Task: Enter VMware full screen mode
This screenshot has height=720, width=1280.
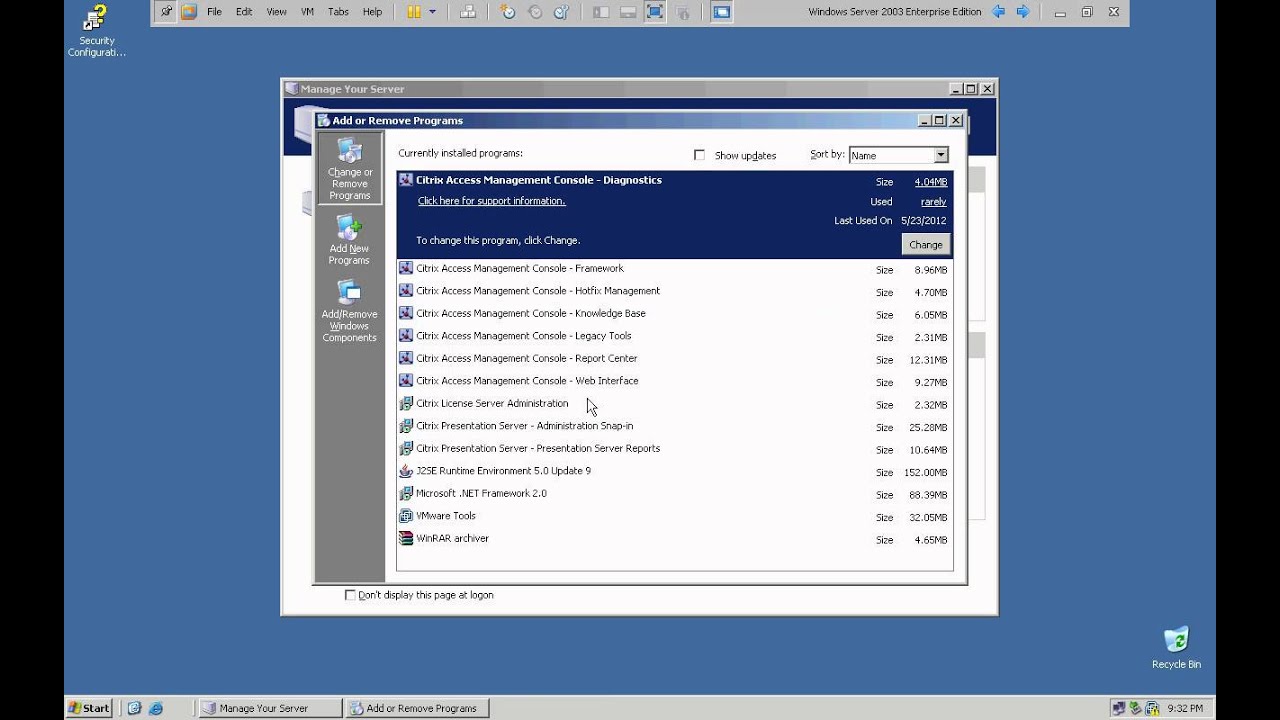Action: (655, 12)
